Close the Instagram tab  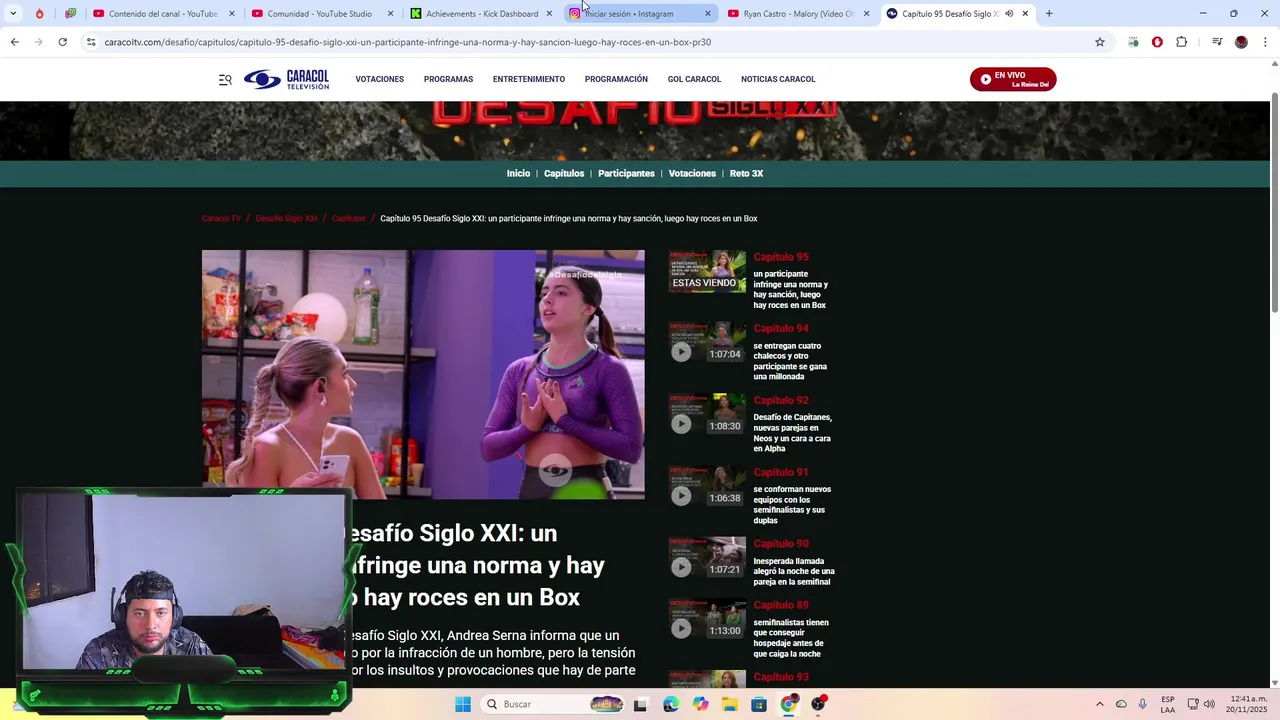[x=708, y=14]
